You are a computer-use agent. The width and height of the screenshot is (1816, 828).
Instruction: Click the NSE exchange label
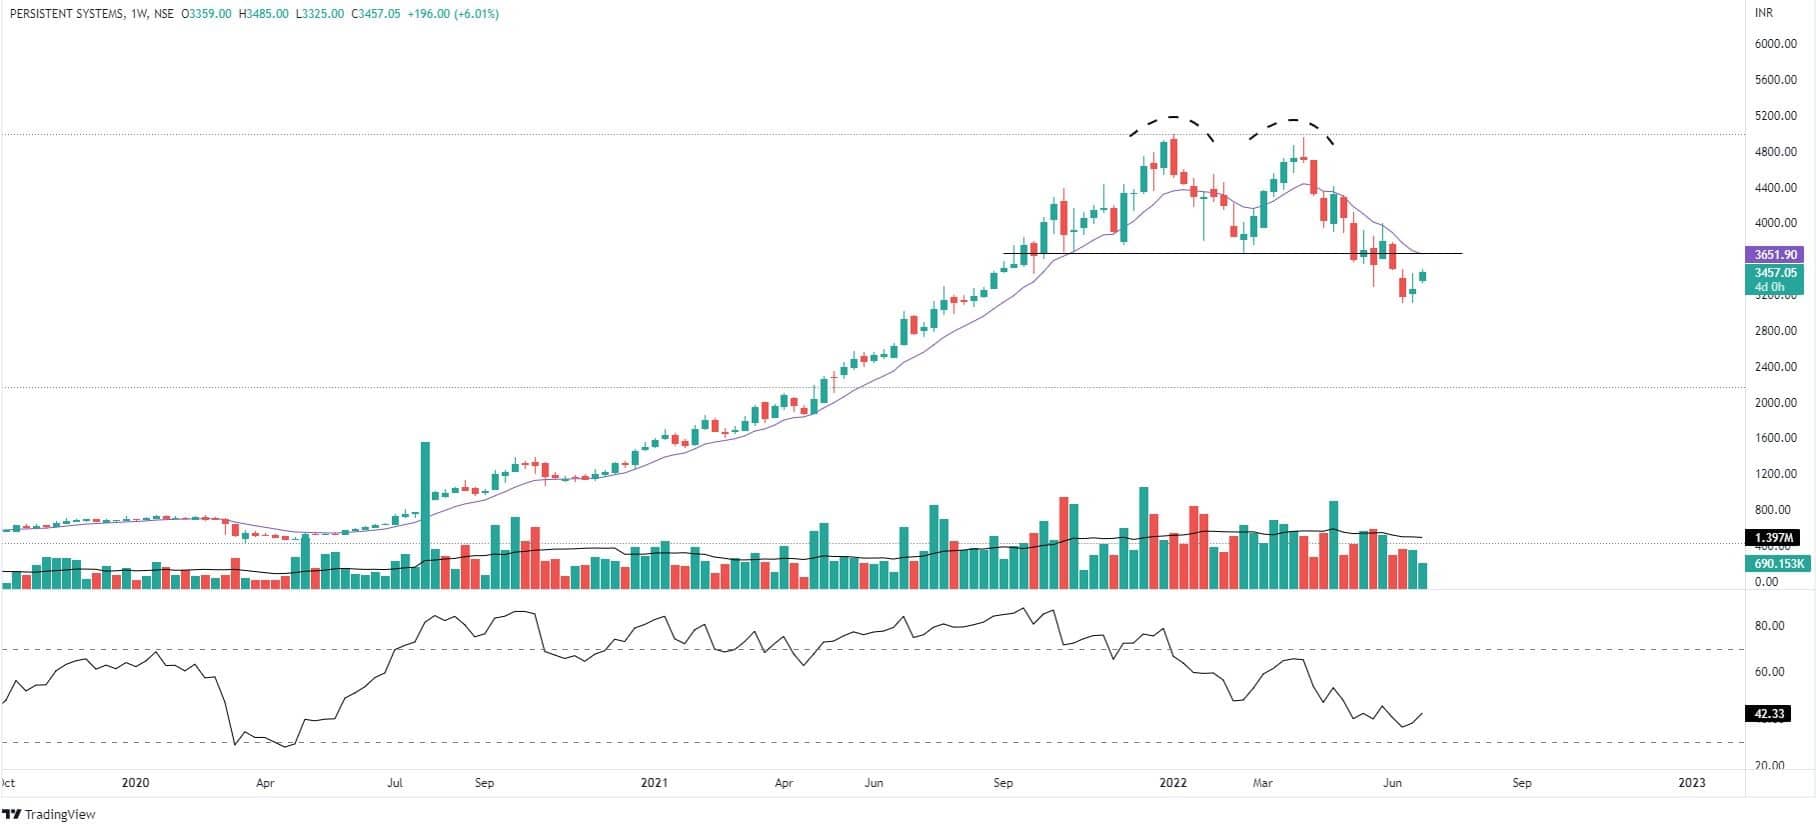pos(166,14)
